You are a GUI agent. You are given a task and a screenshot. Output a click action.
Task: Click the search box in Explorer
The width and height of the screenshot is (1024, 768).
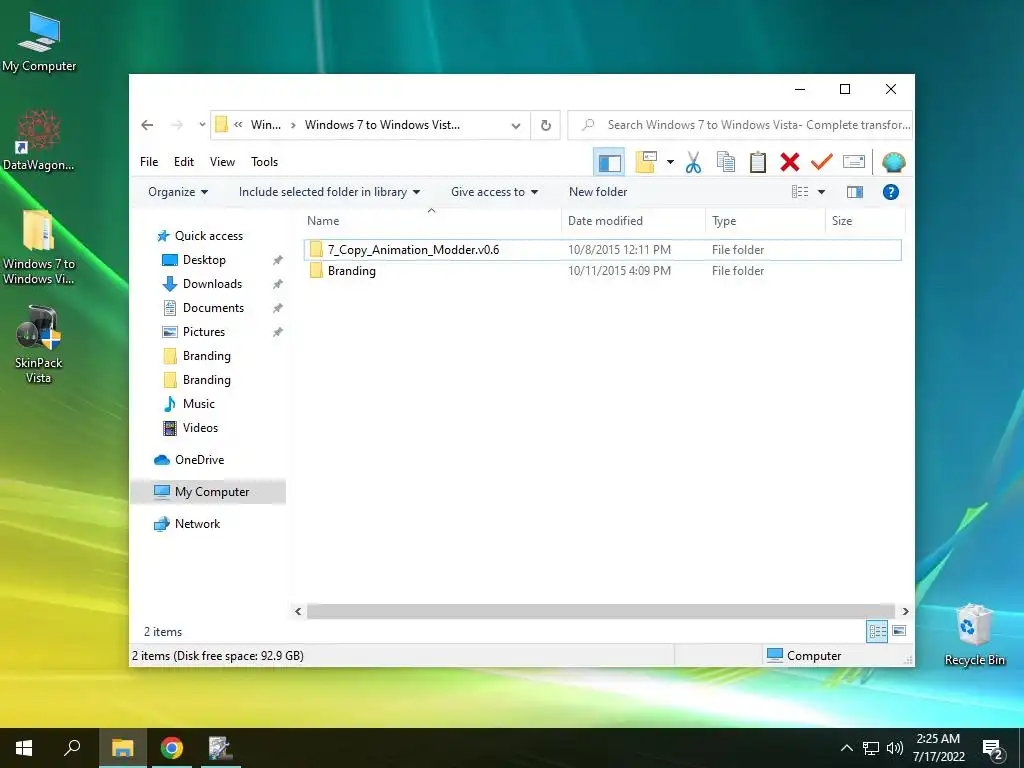740,125
